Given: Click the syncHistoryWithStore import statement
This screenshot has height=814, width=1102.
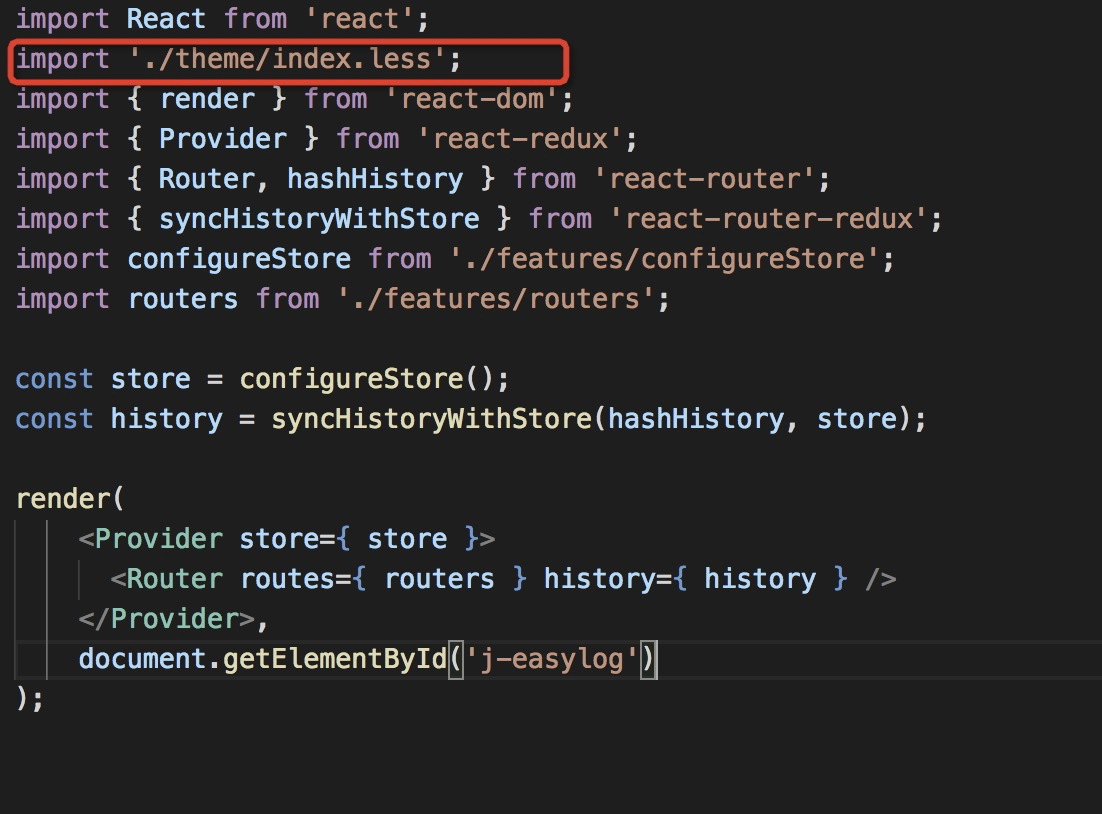Looking at the screenshot, I should 318,218.
